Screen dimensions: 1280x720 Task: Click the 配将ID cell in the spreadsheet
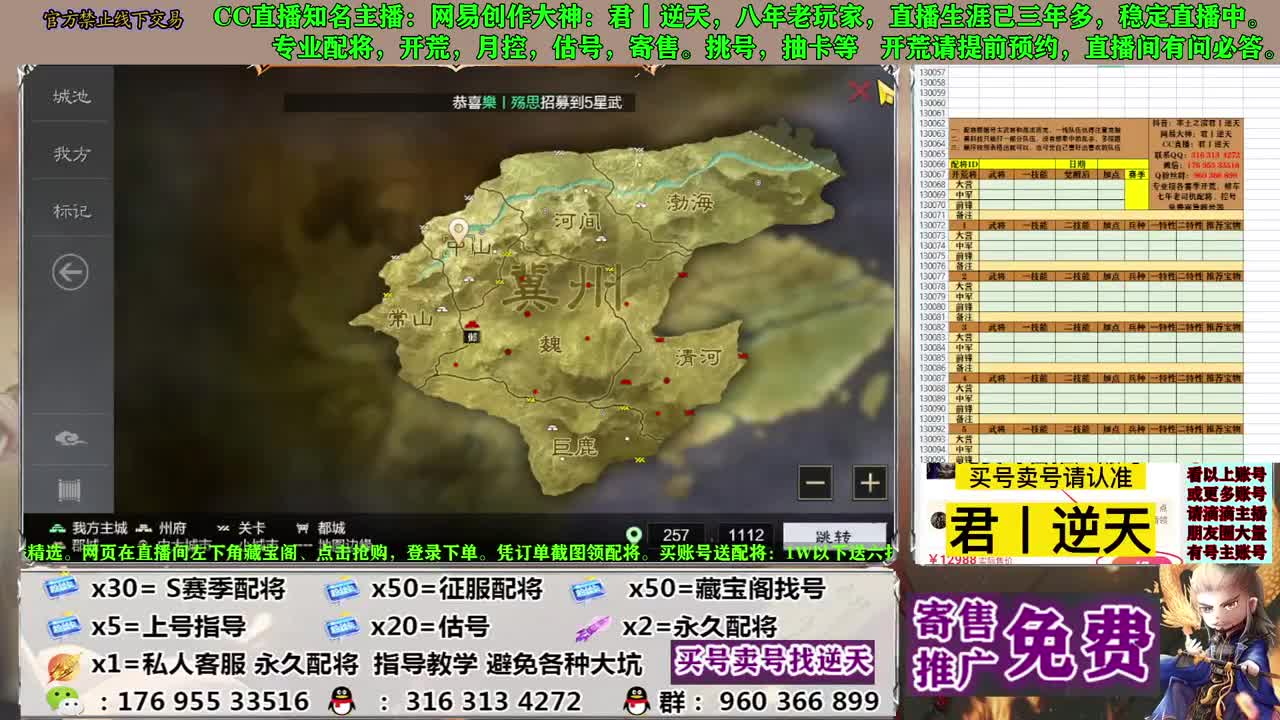pos(964,164)
